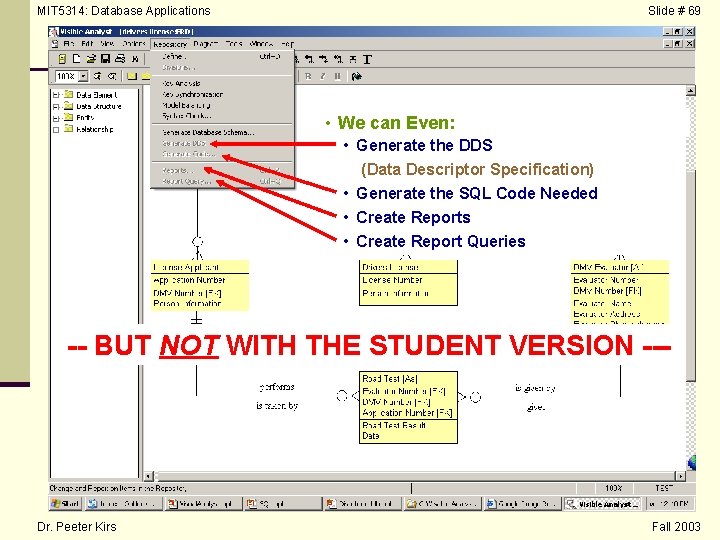Open the File menu
This screenshot has height=540, width=720.
point(68,44)
